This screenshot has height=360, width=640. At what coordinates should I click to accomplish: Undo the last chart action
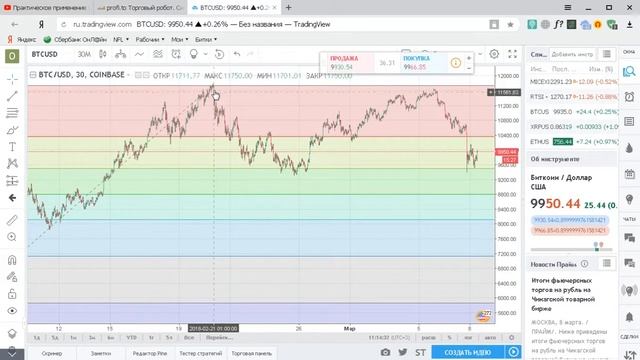(x=237, y=54)
